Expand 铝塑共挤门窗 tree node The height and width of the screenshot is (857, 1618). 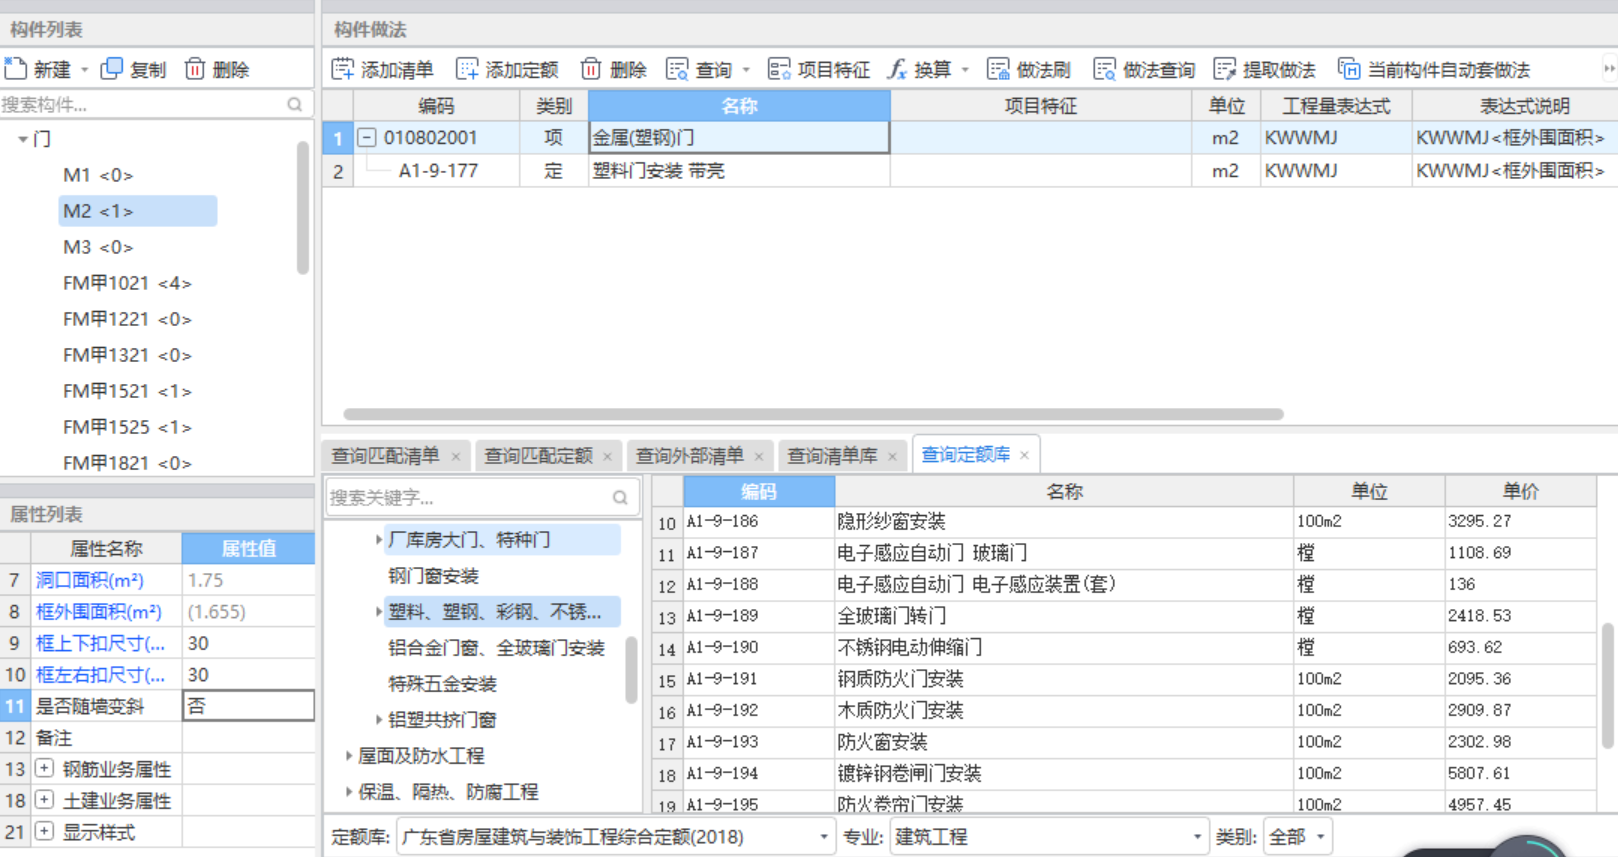pyautogui.click(x=379, y=720)
